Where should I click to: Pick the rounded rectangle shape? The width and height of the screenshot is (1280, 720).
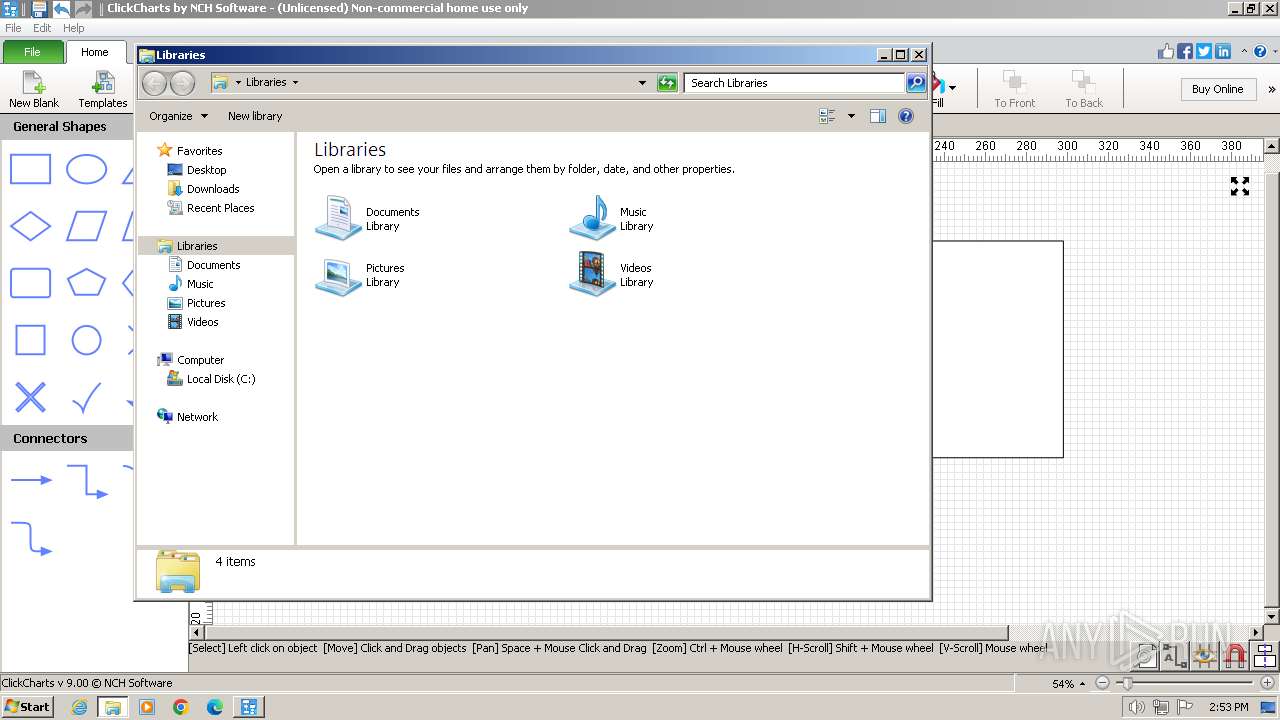click(30, 283)
